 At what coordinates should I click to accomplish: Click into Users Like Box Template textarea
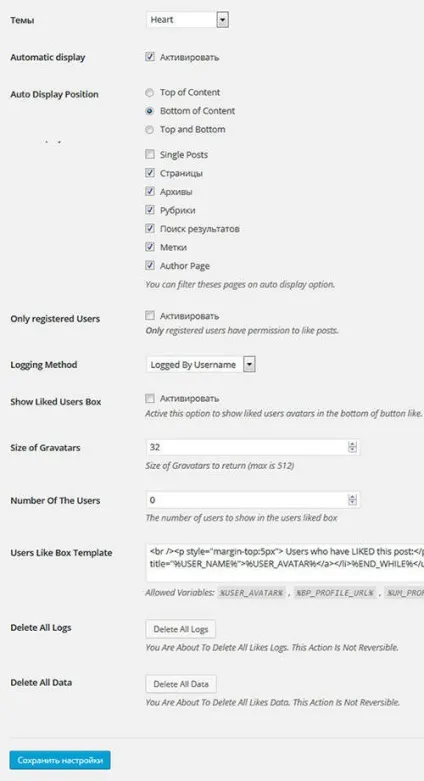(285, 562)
